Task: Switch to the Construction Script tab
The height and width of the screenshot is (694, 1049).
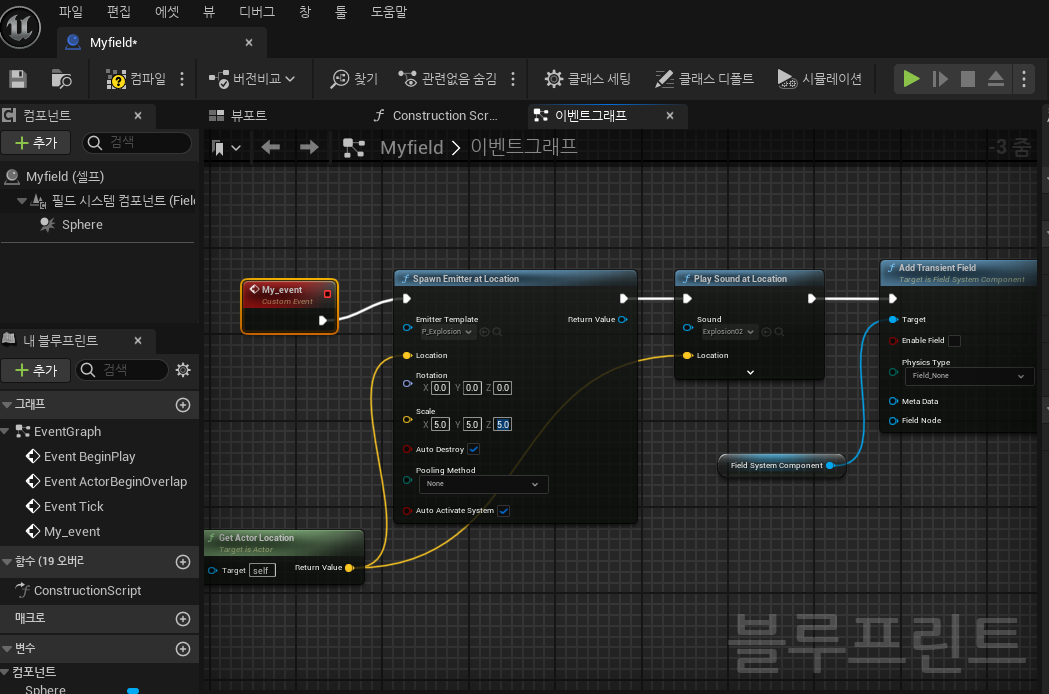Action: click(x=437, y=116)
